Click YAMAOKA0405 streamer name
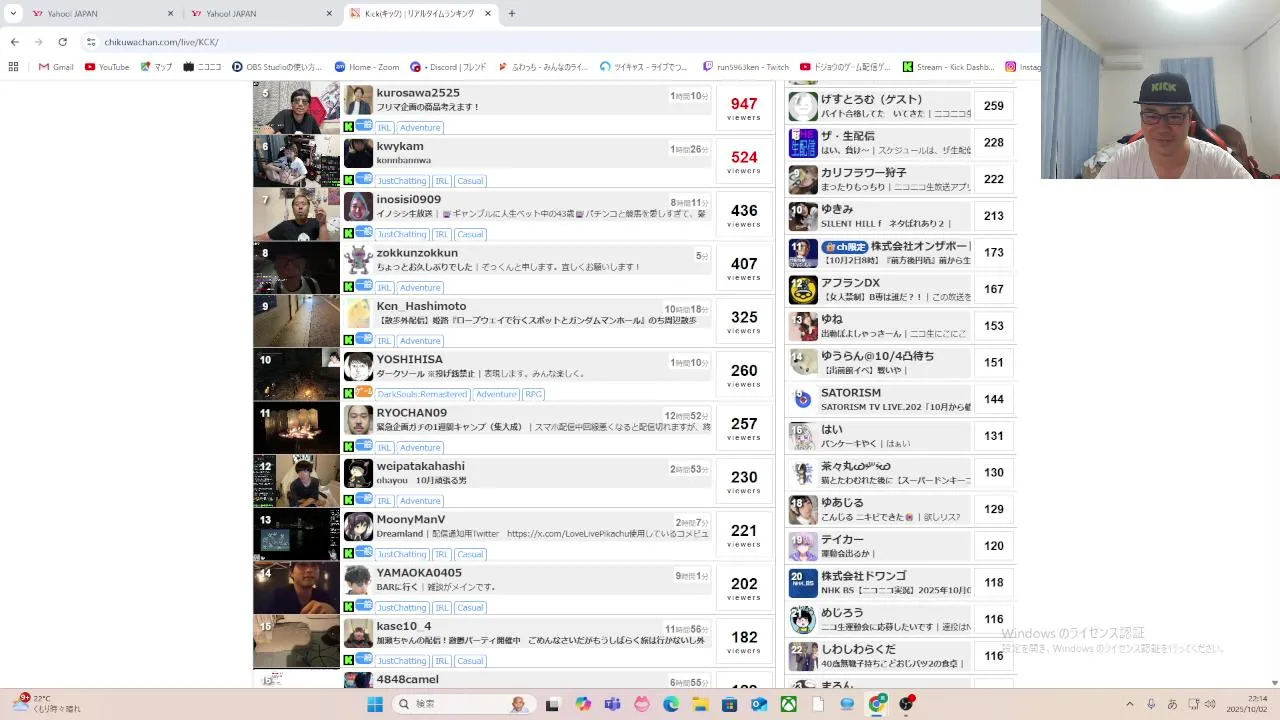This screenshot has width=1280, height=720. [x=419, y=573]
